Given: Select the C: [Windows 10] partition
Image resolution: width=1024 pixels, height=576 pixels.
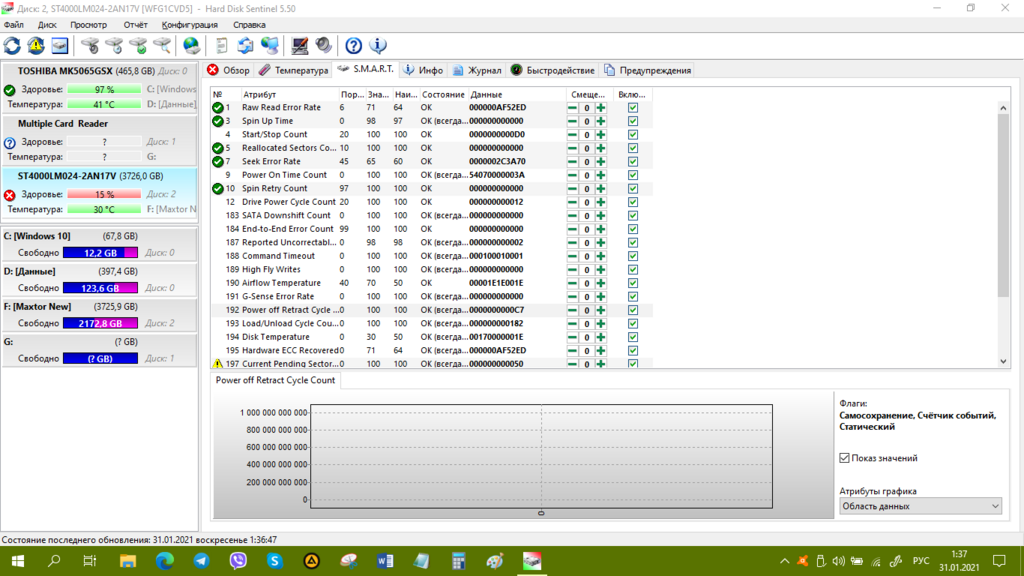Looking at the screenshot, I should 99,244.
